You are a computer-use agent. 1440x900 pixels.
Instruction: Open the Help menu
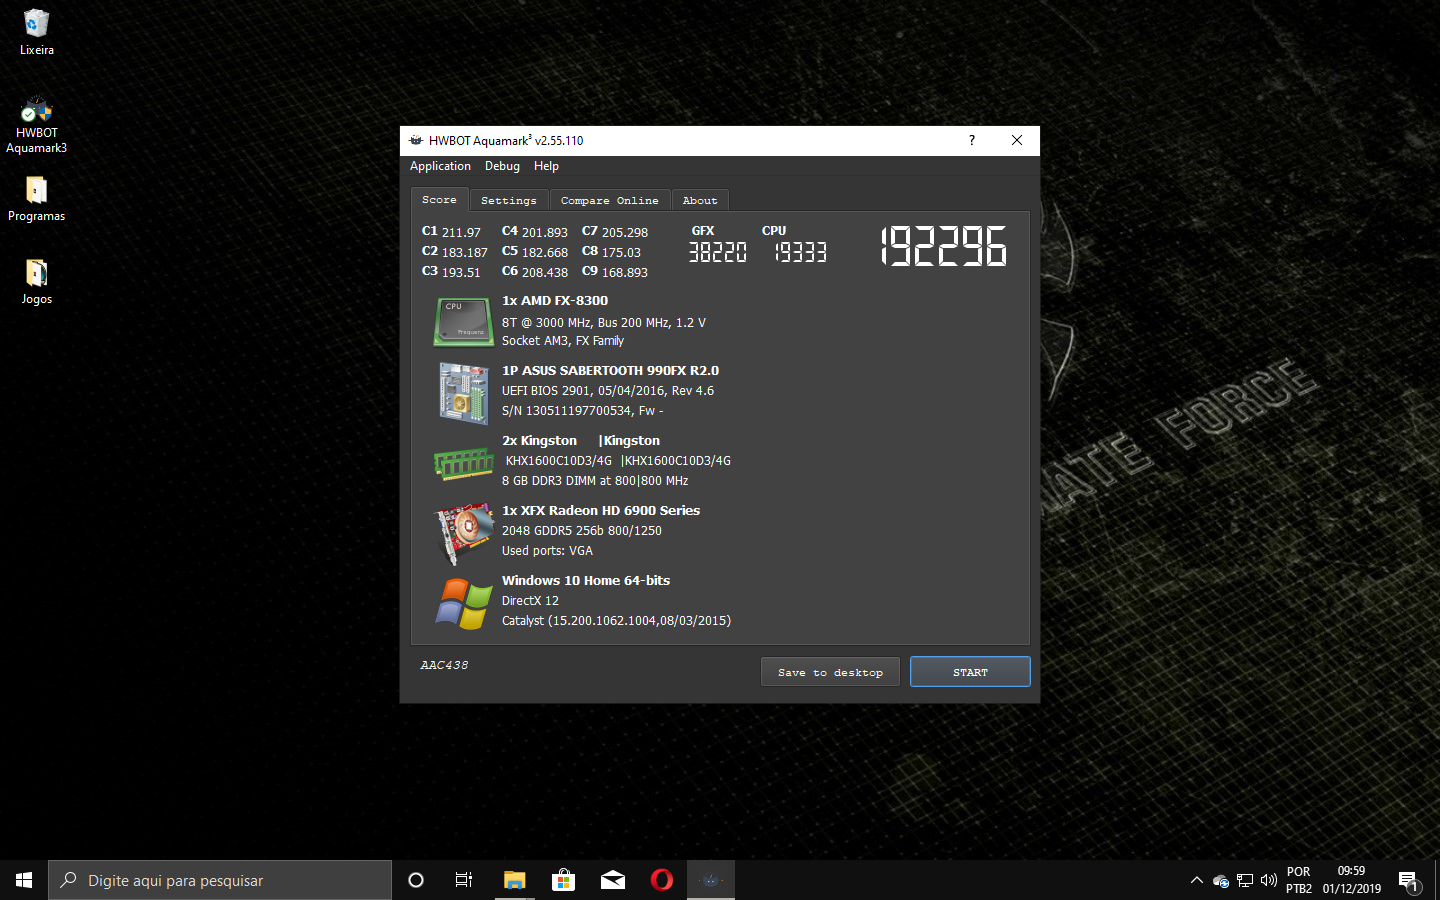(546, 166)
